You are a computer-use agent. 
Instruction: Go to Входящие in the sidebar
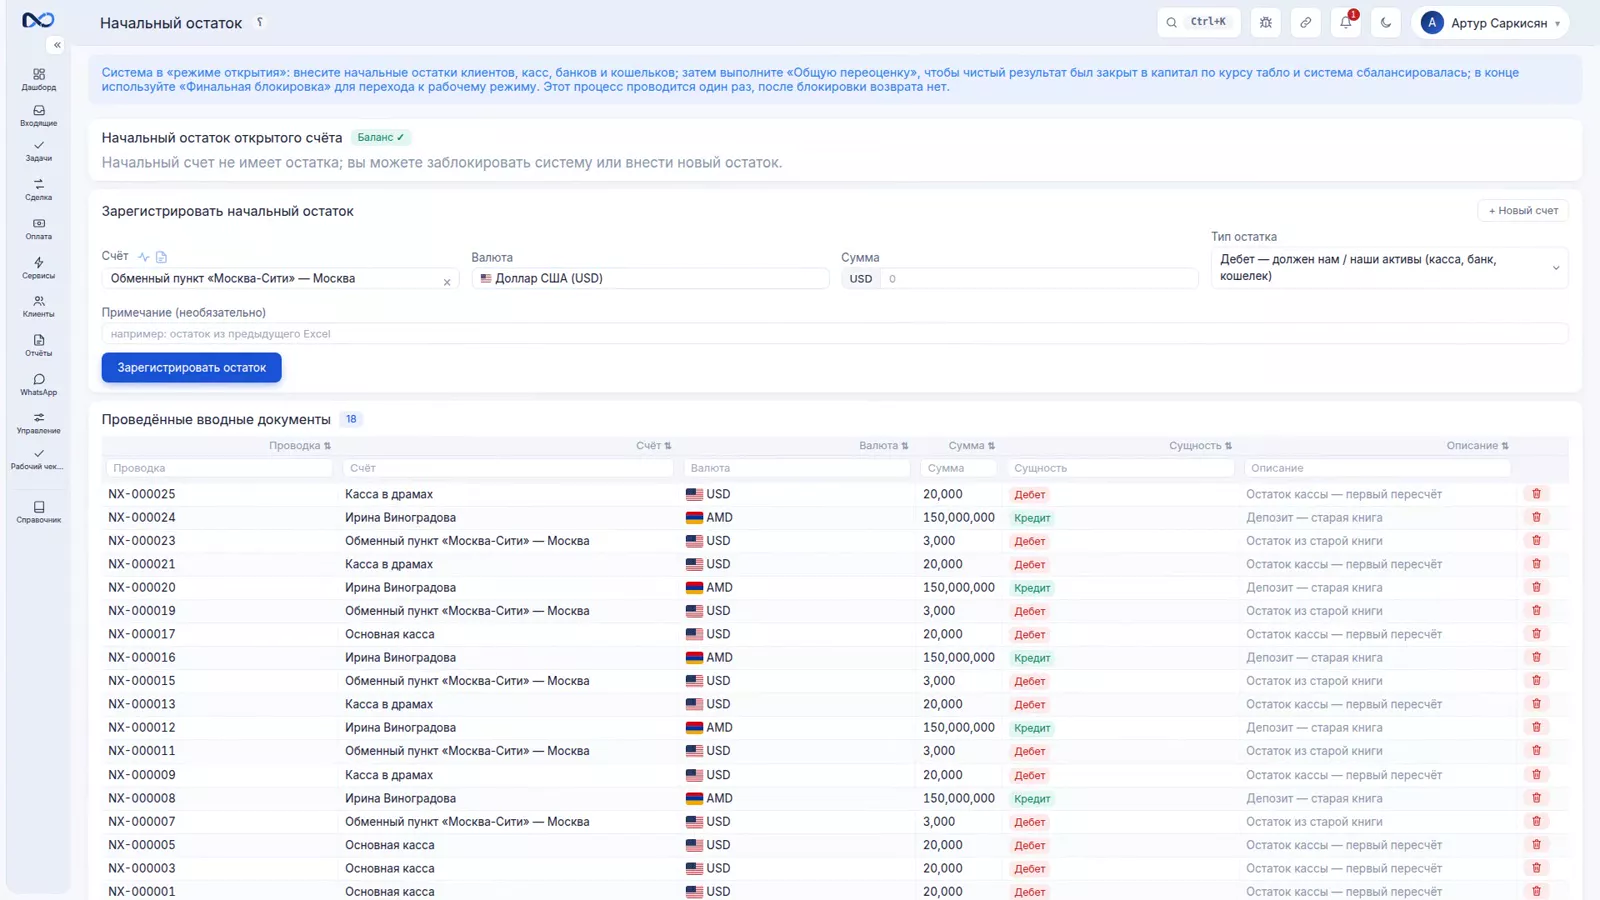[x=39, y=116]
